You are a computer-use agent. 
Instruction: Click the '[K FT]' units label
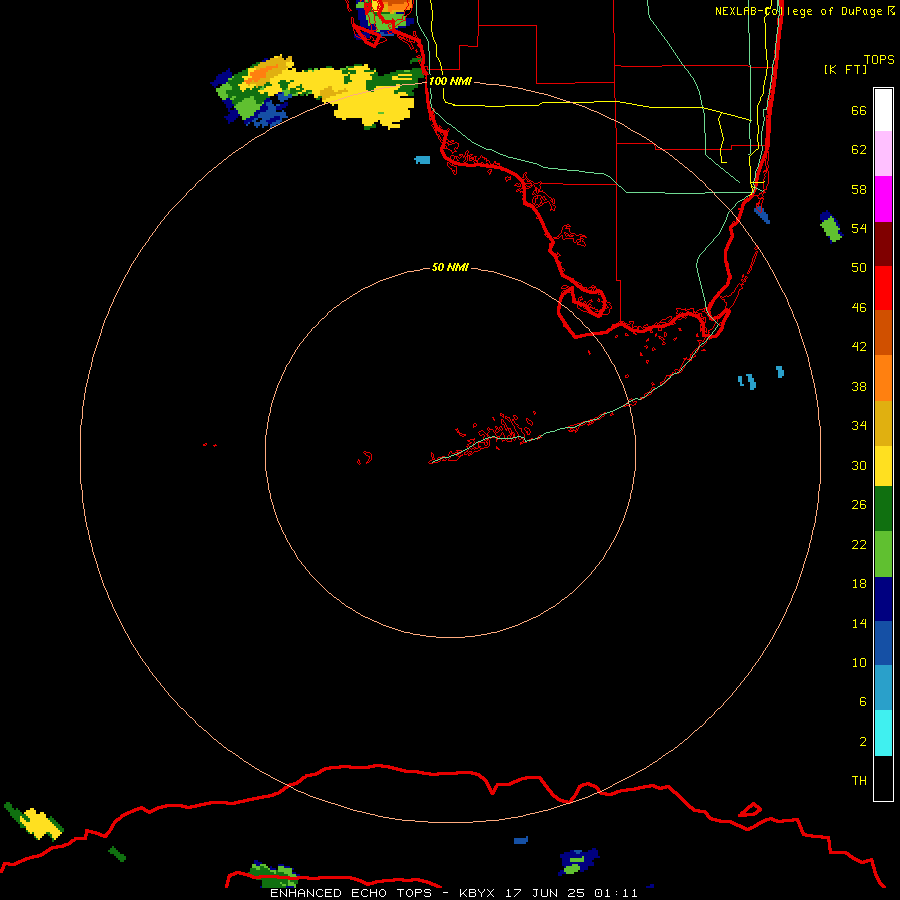(845, 69)
